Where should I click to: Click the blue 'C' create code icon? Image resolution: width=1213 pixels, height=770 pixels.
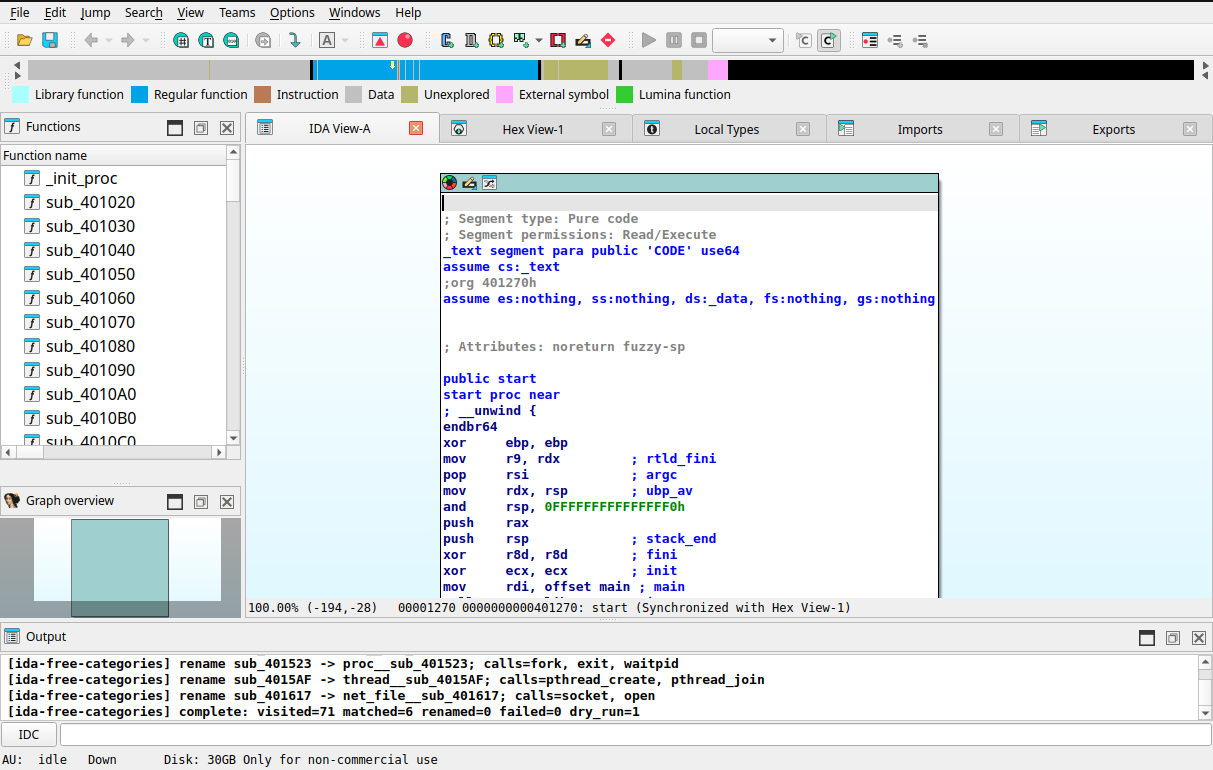447,40
